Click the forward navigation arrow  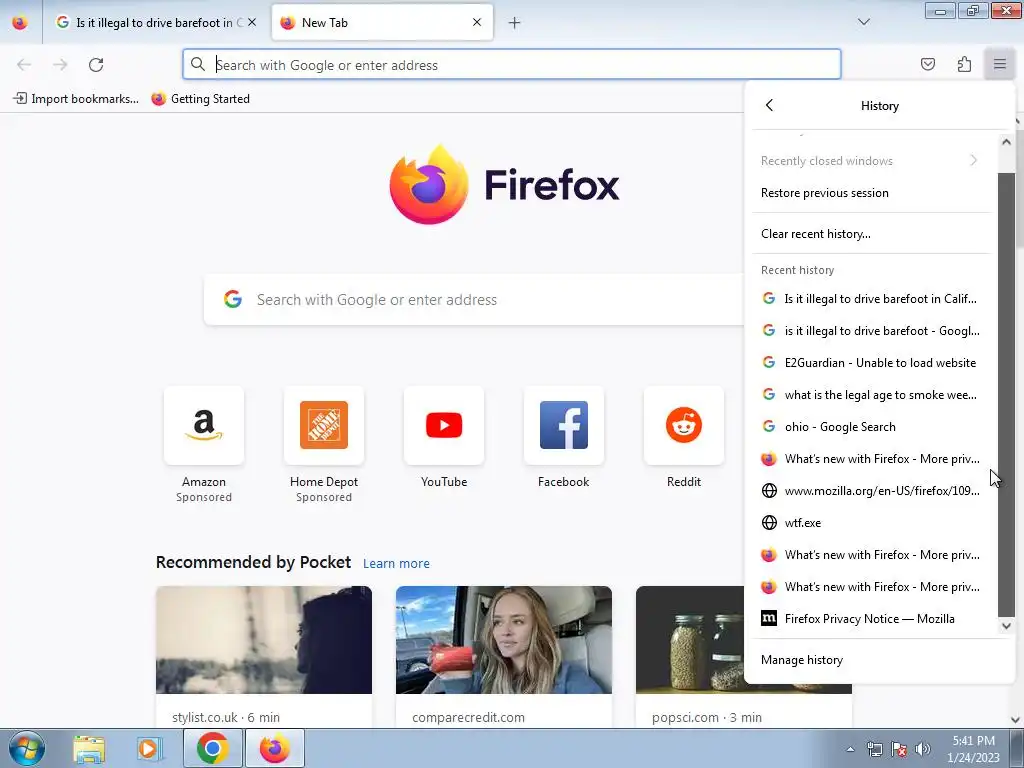click(60, 65)
